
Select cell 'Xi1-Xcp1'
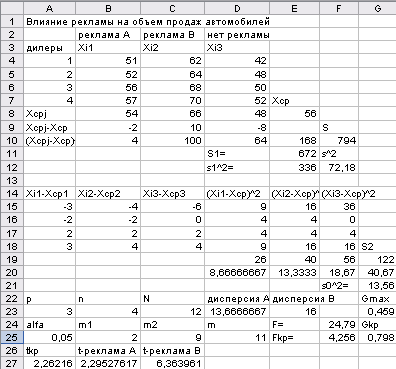coord(50,193)
